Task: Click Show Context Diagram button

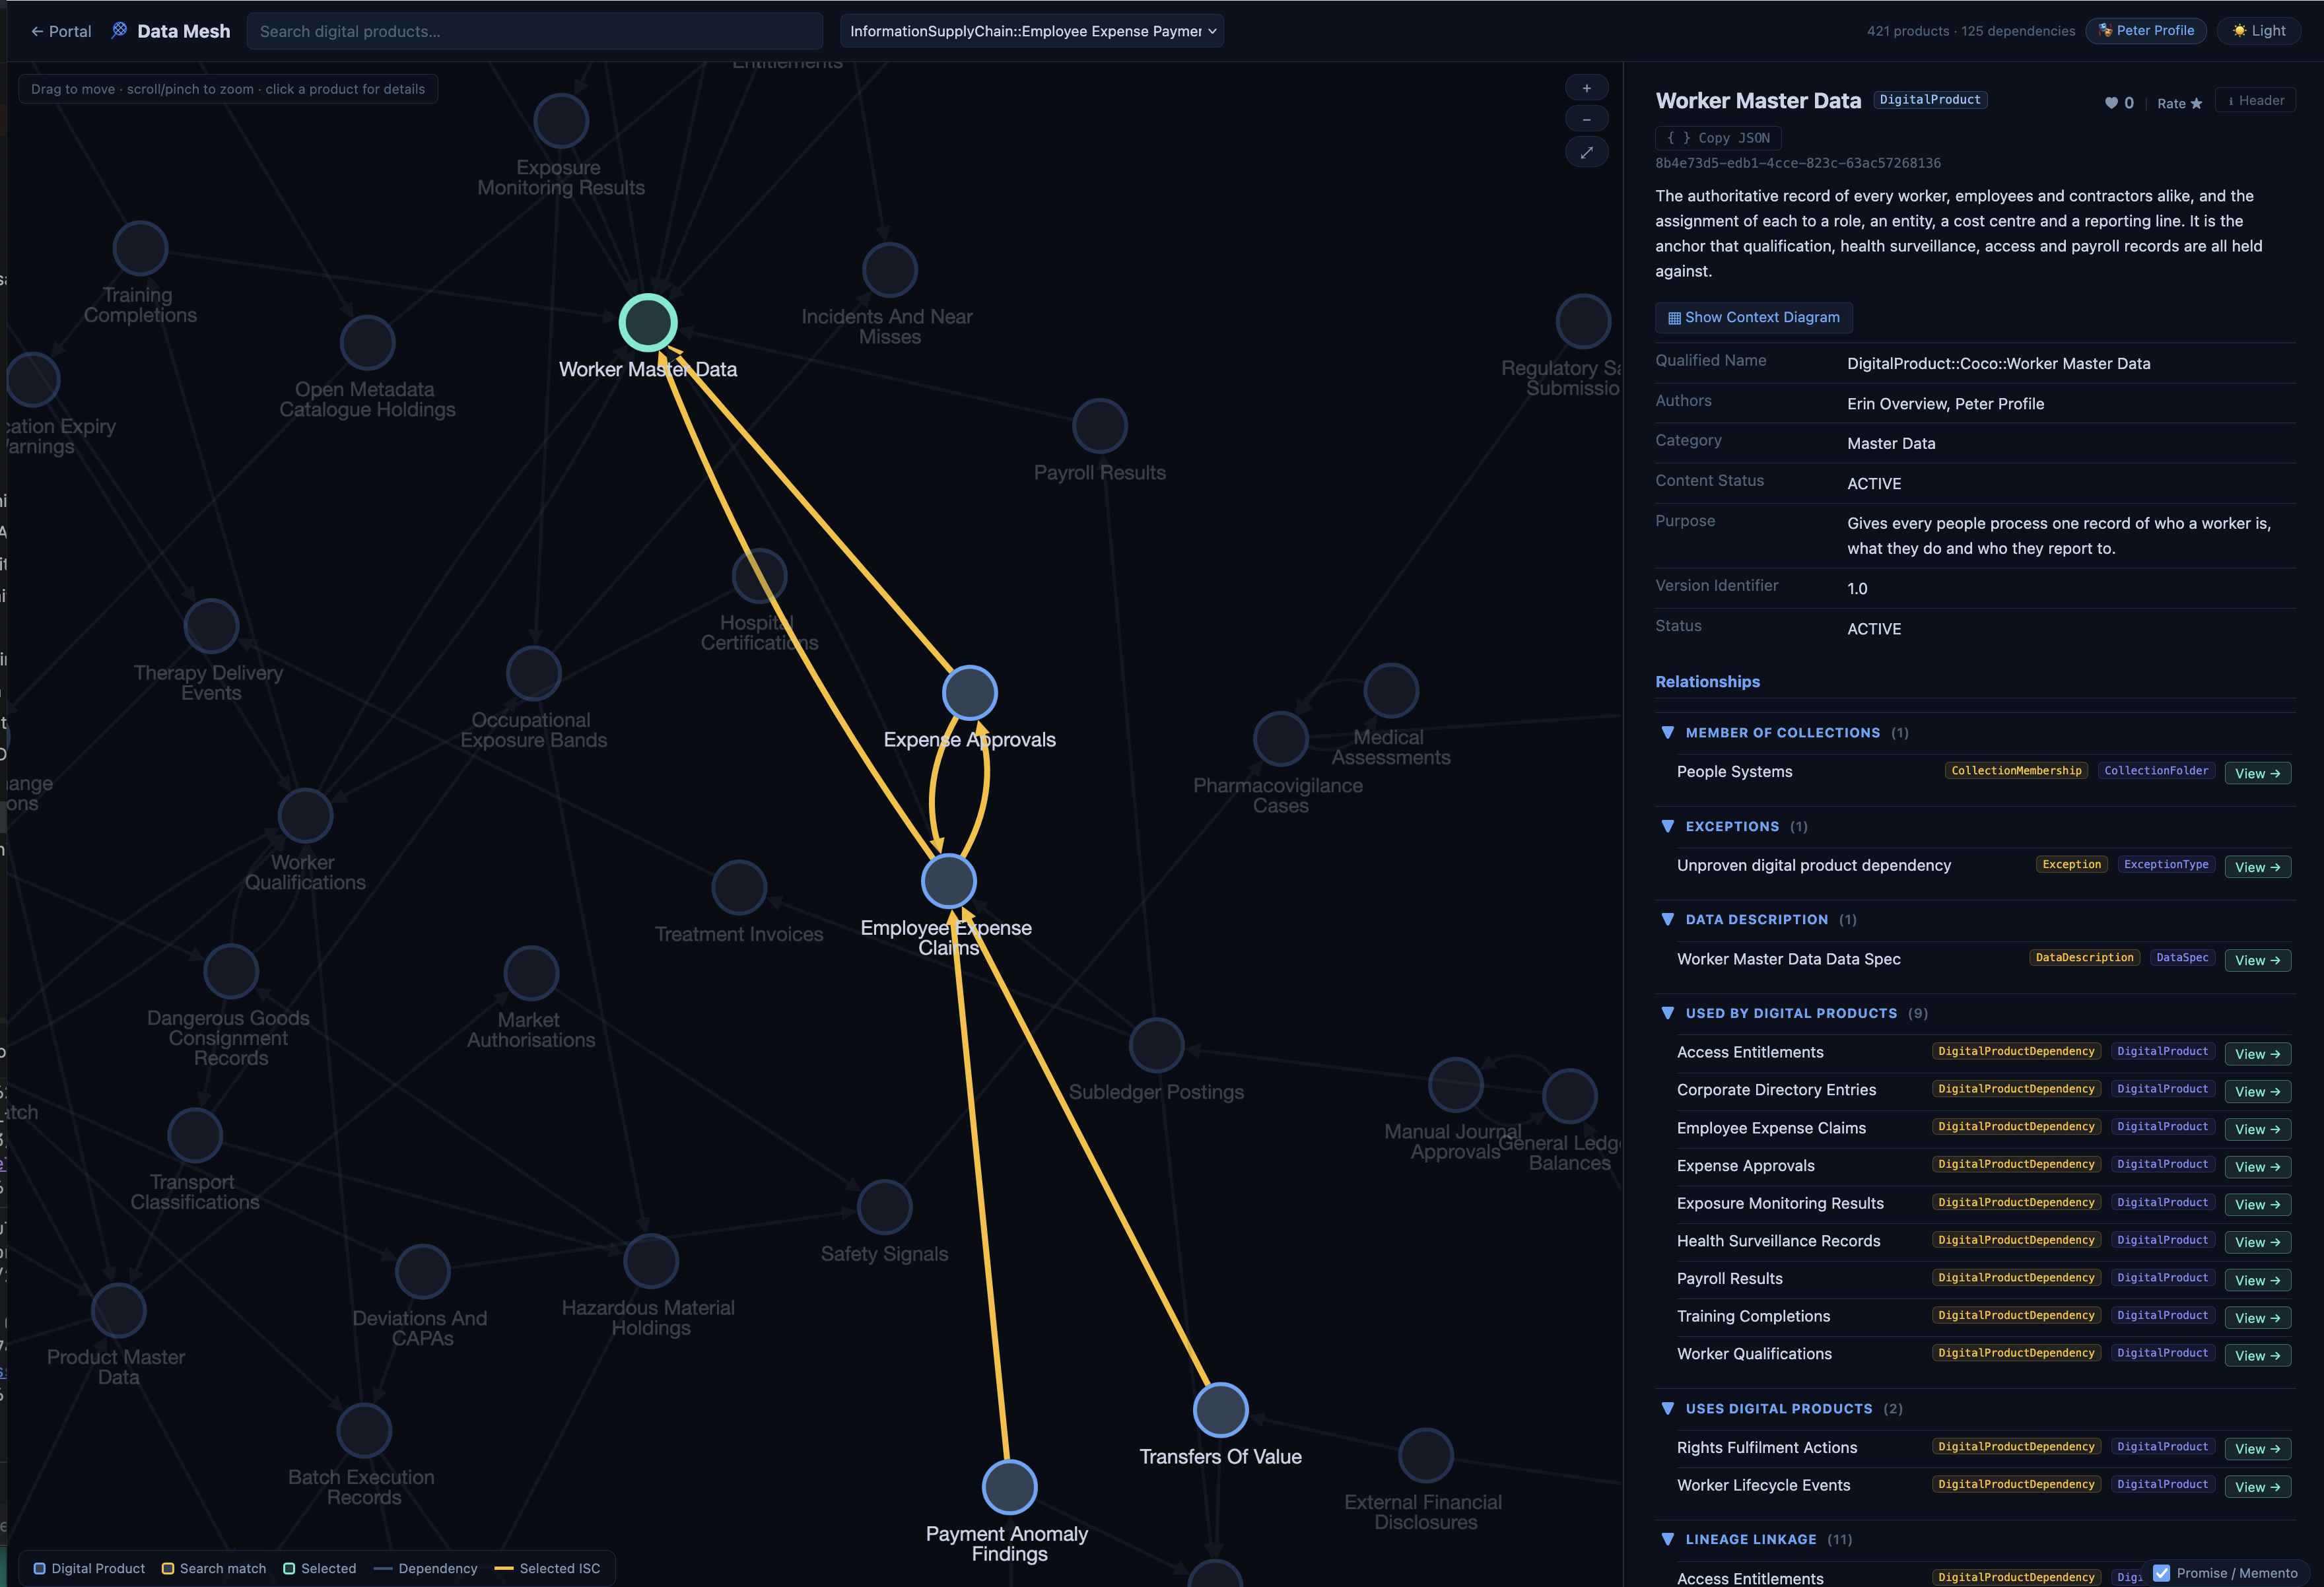Action: tap(1753, 317)
